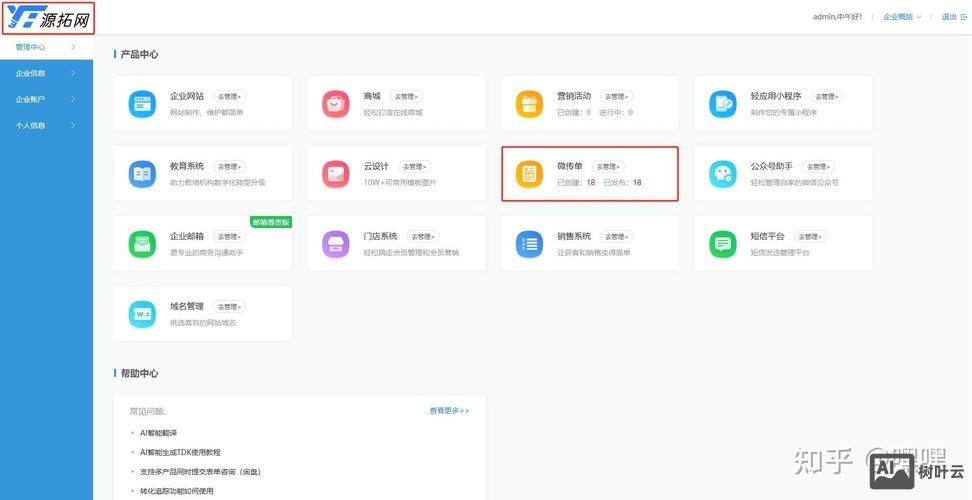Click 去管理 for 公众号助手
The width and height of the screenshot is (972, 500).
[x=819, y=167]
